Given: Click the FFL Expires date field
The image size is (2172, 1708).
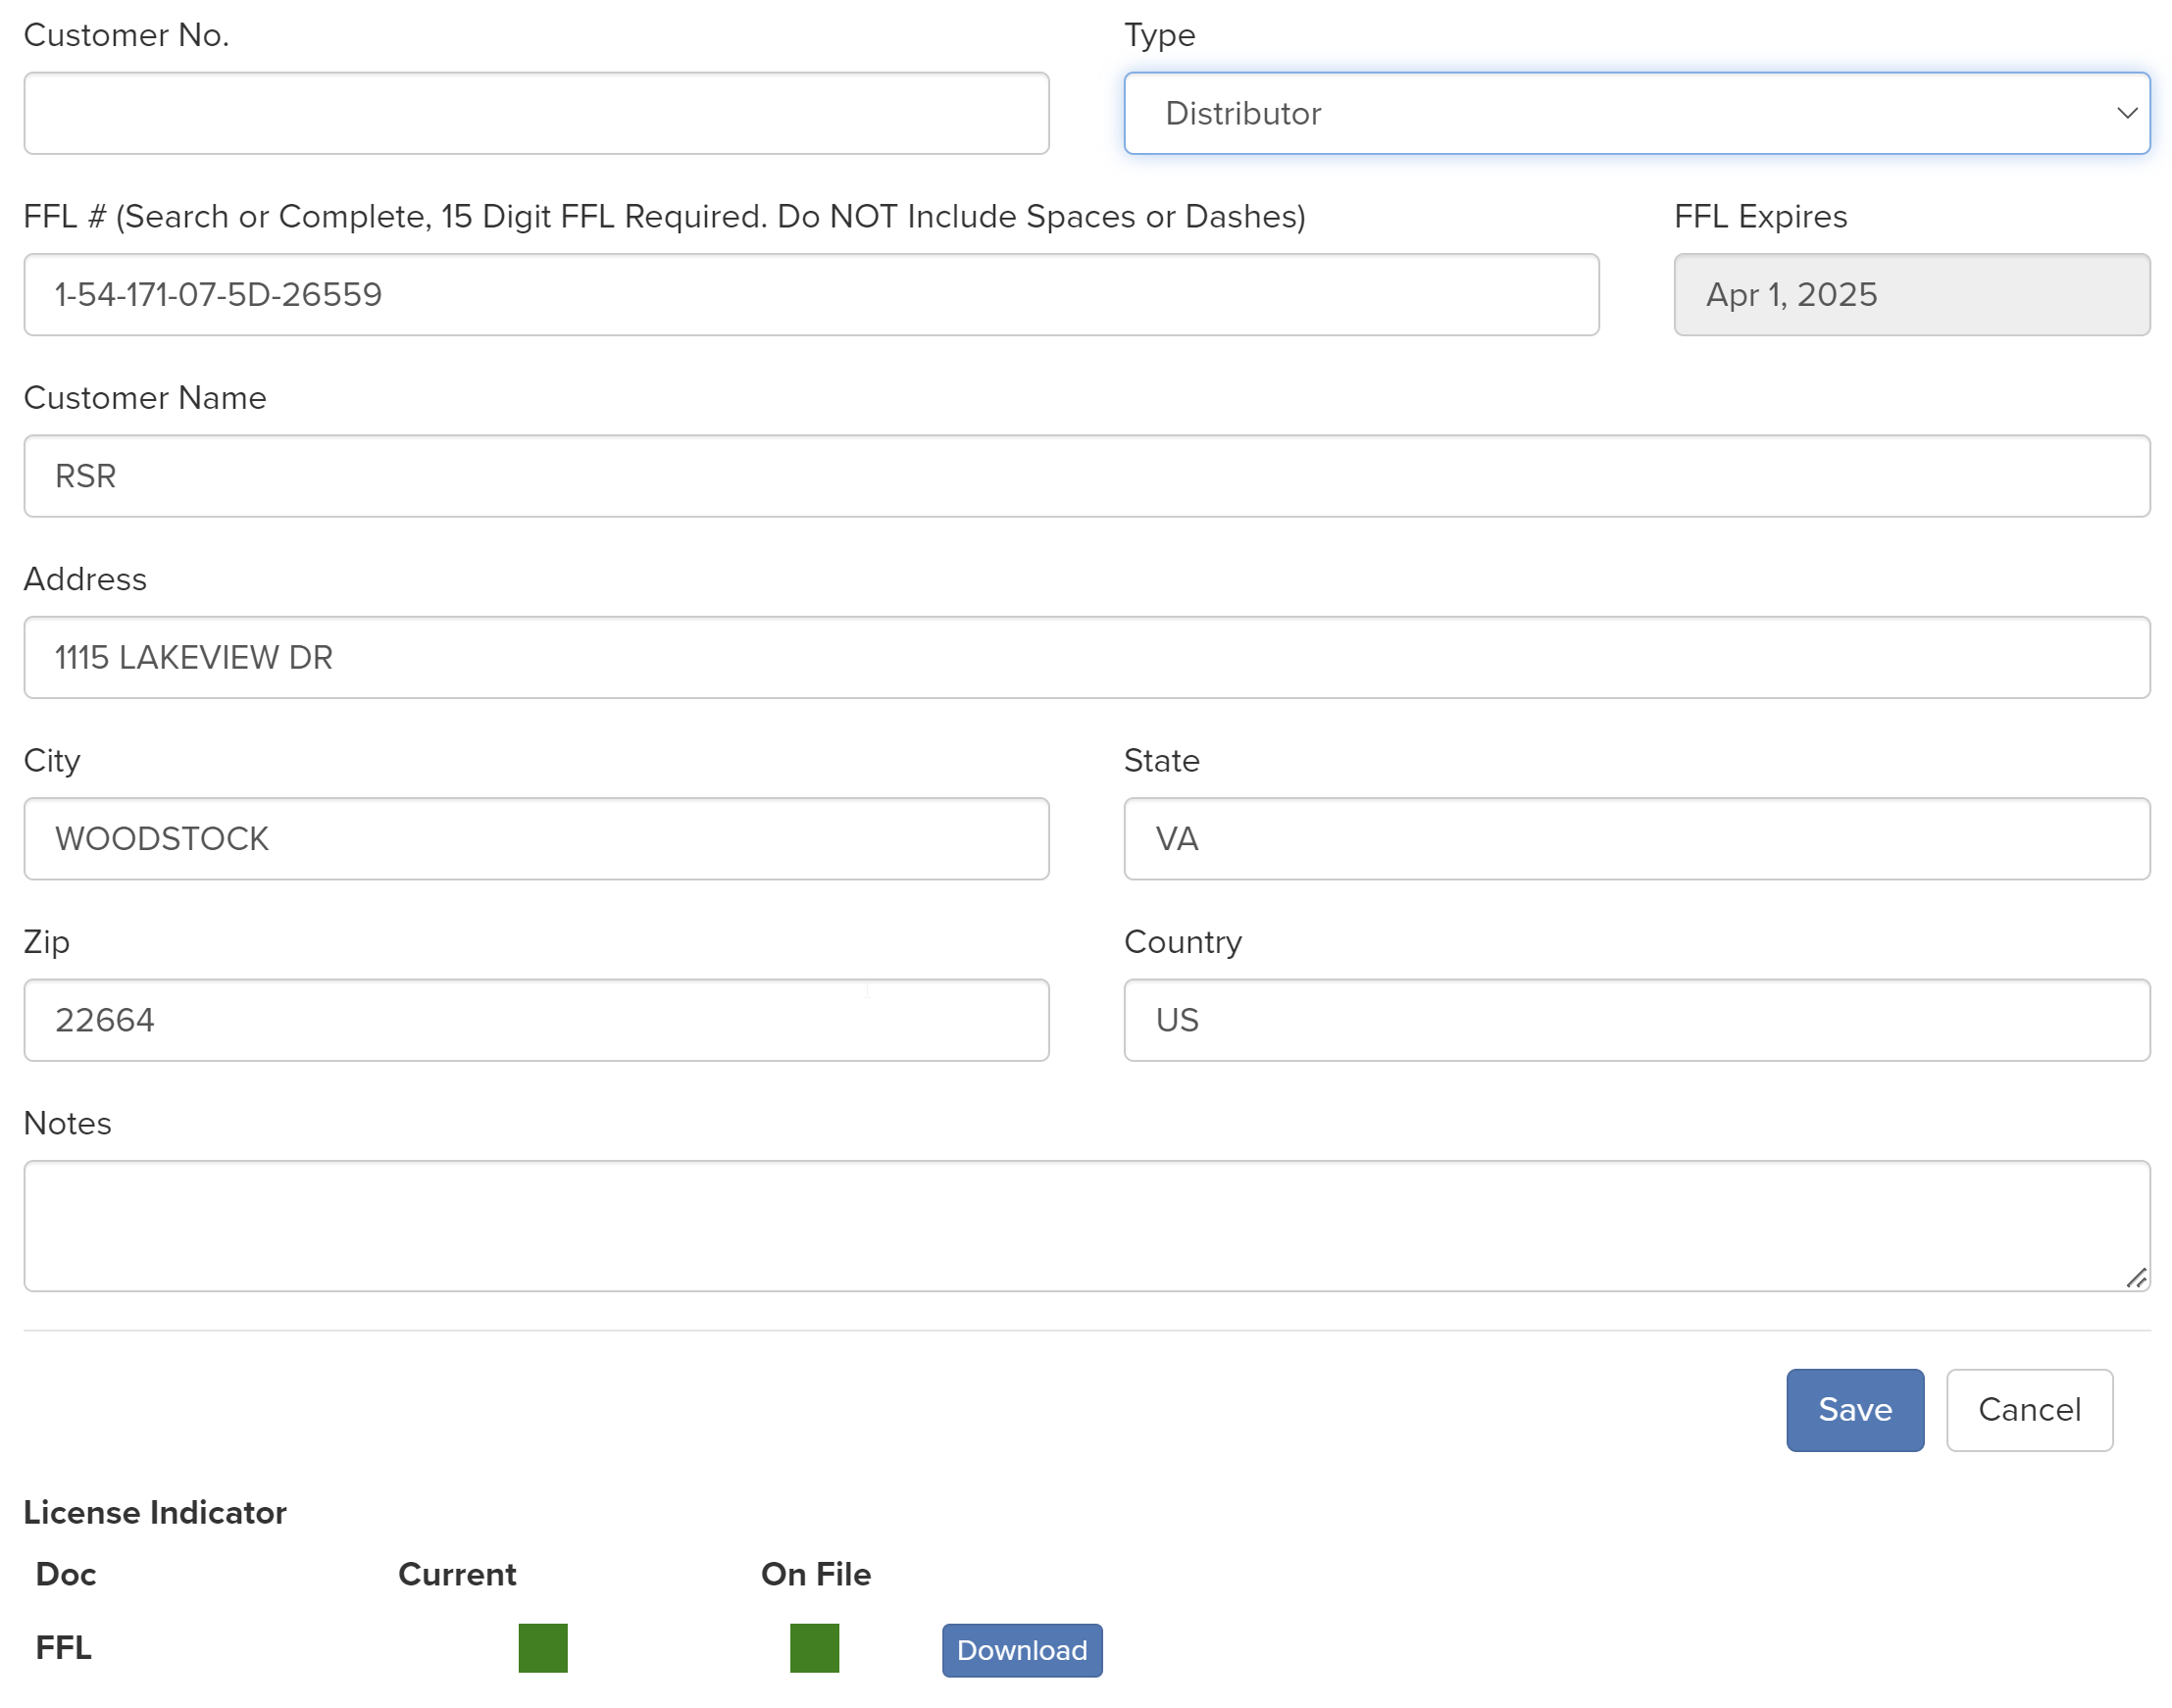Looking at the screenshot, I should pyautogui.click(x=1910, y=294).
